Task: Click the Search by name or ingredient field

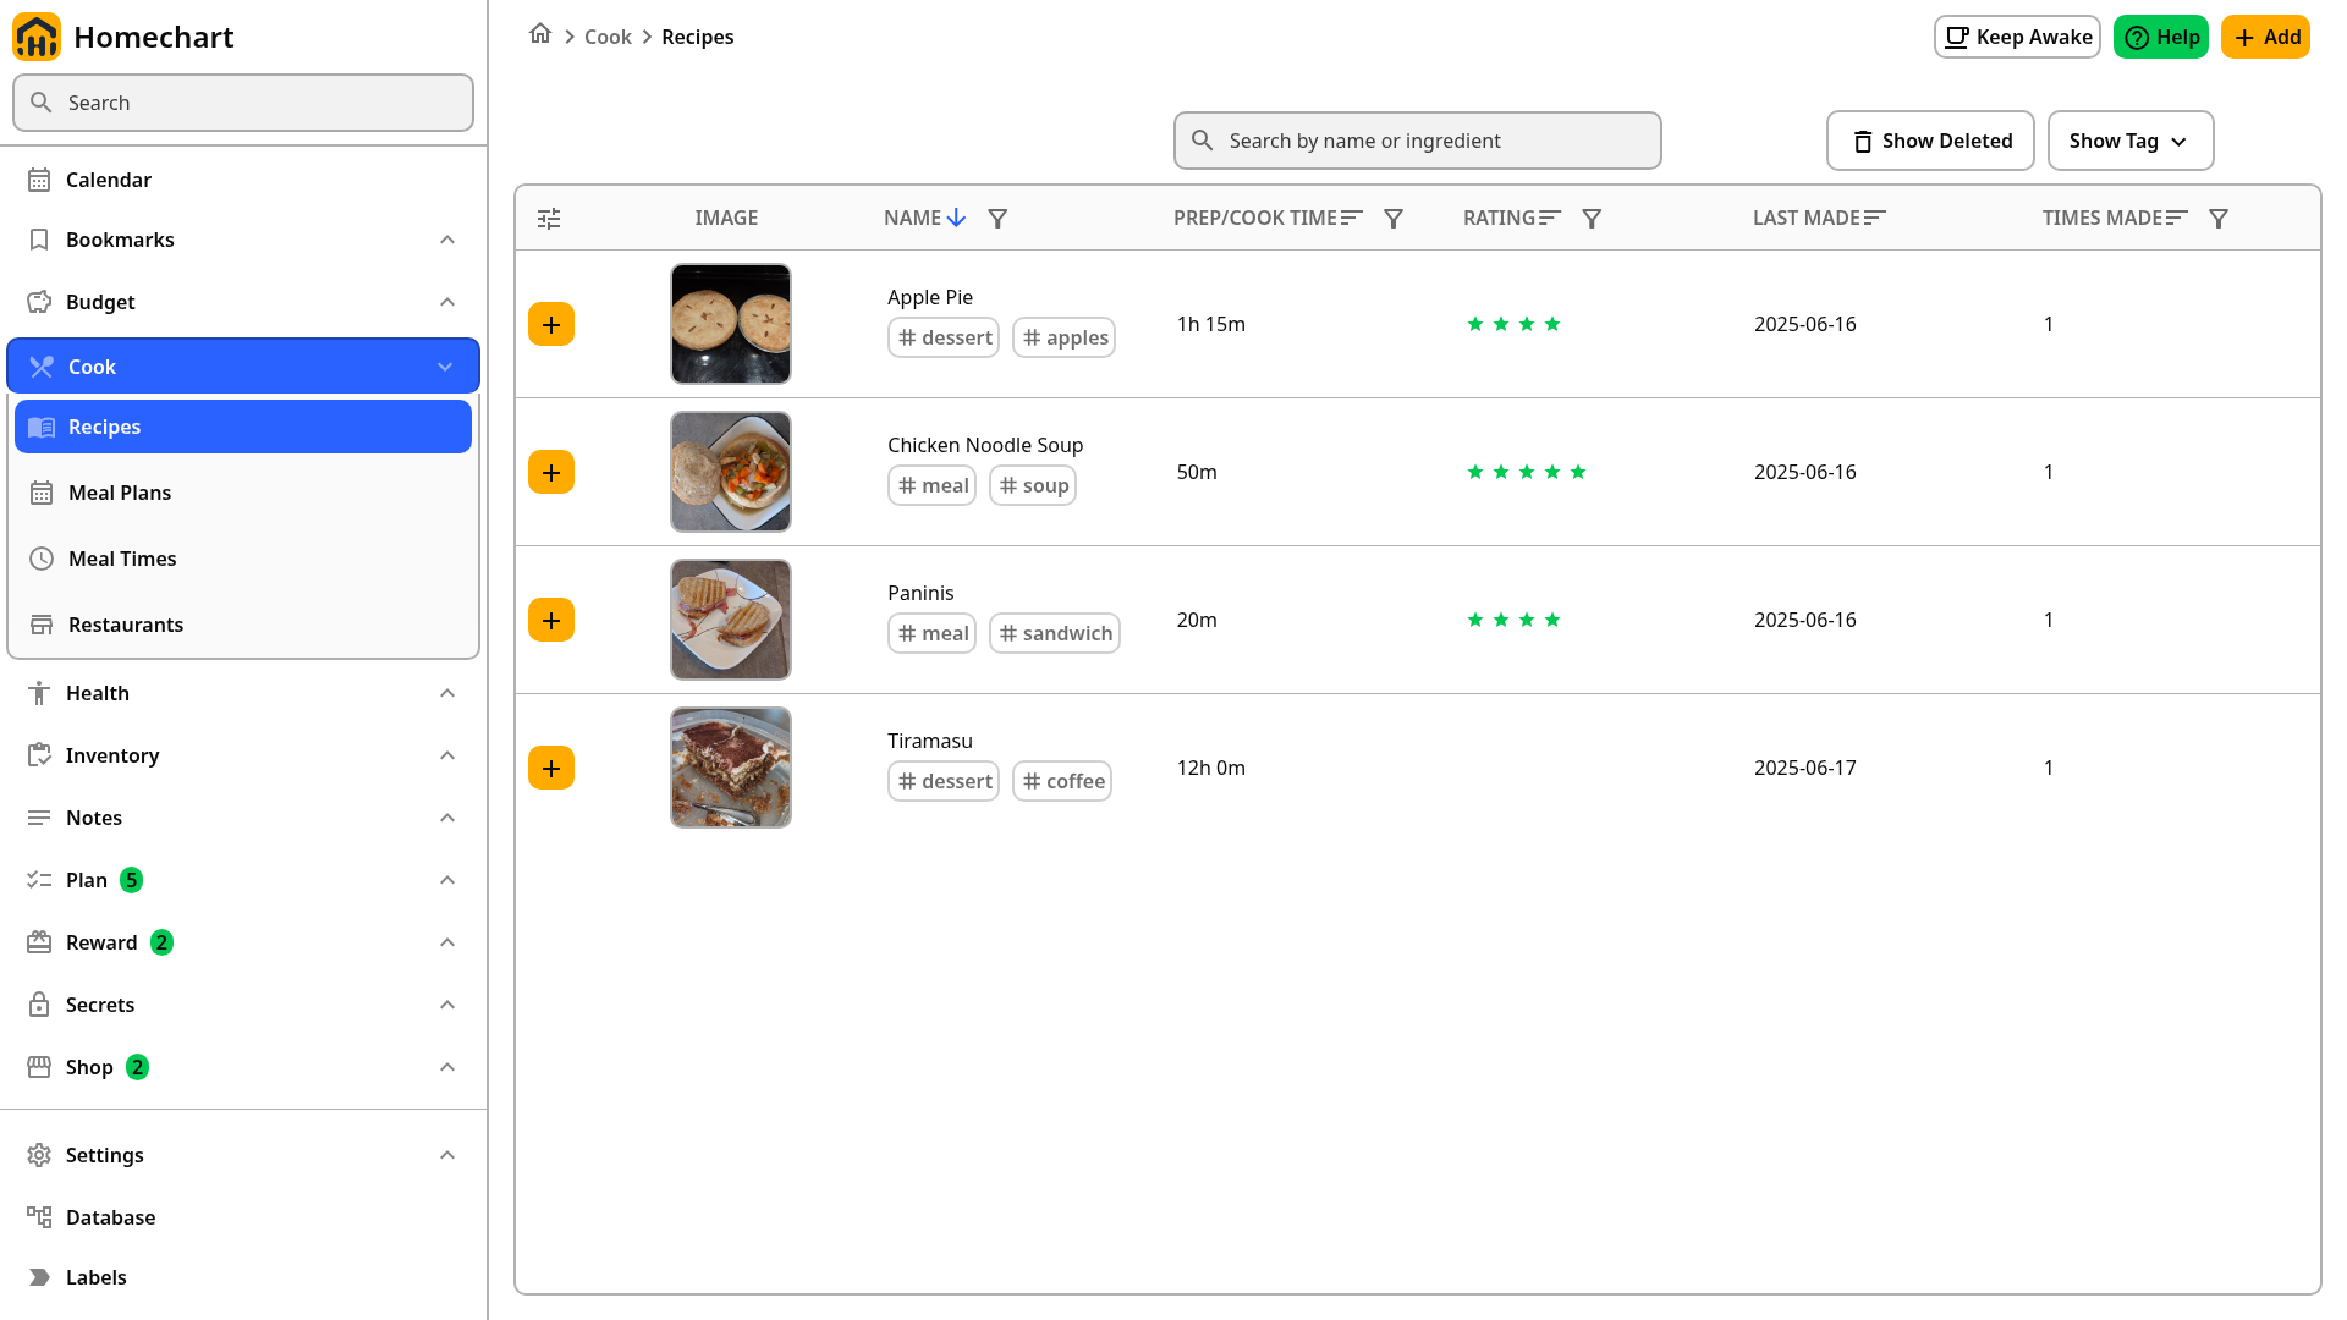Action: tap(1417, 141)
